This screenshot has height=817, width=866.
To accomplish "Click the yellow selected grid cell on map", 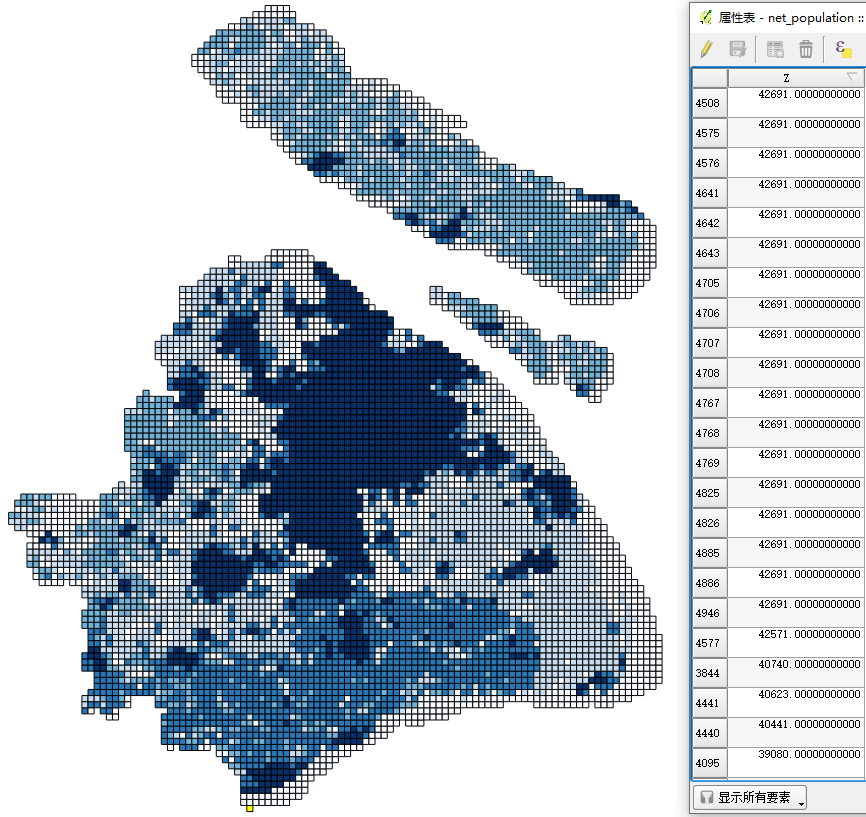I will pos(250,809).
